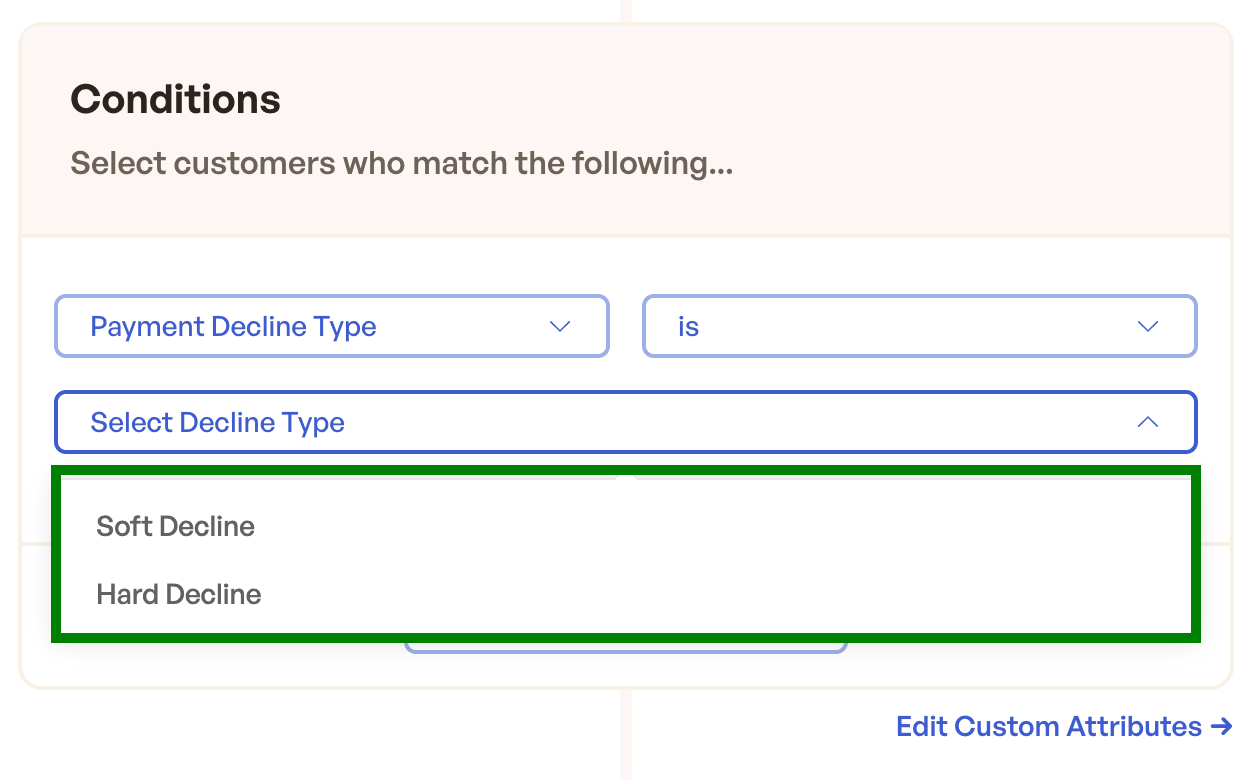The image size is (1258, 780).
Task: Open the Payment Decline Type attribute selector
Action: pos(332,326)
